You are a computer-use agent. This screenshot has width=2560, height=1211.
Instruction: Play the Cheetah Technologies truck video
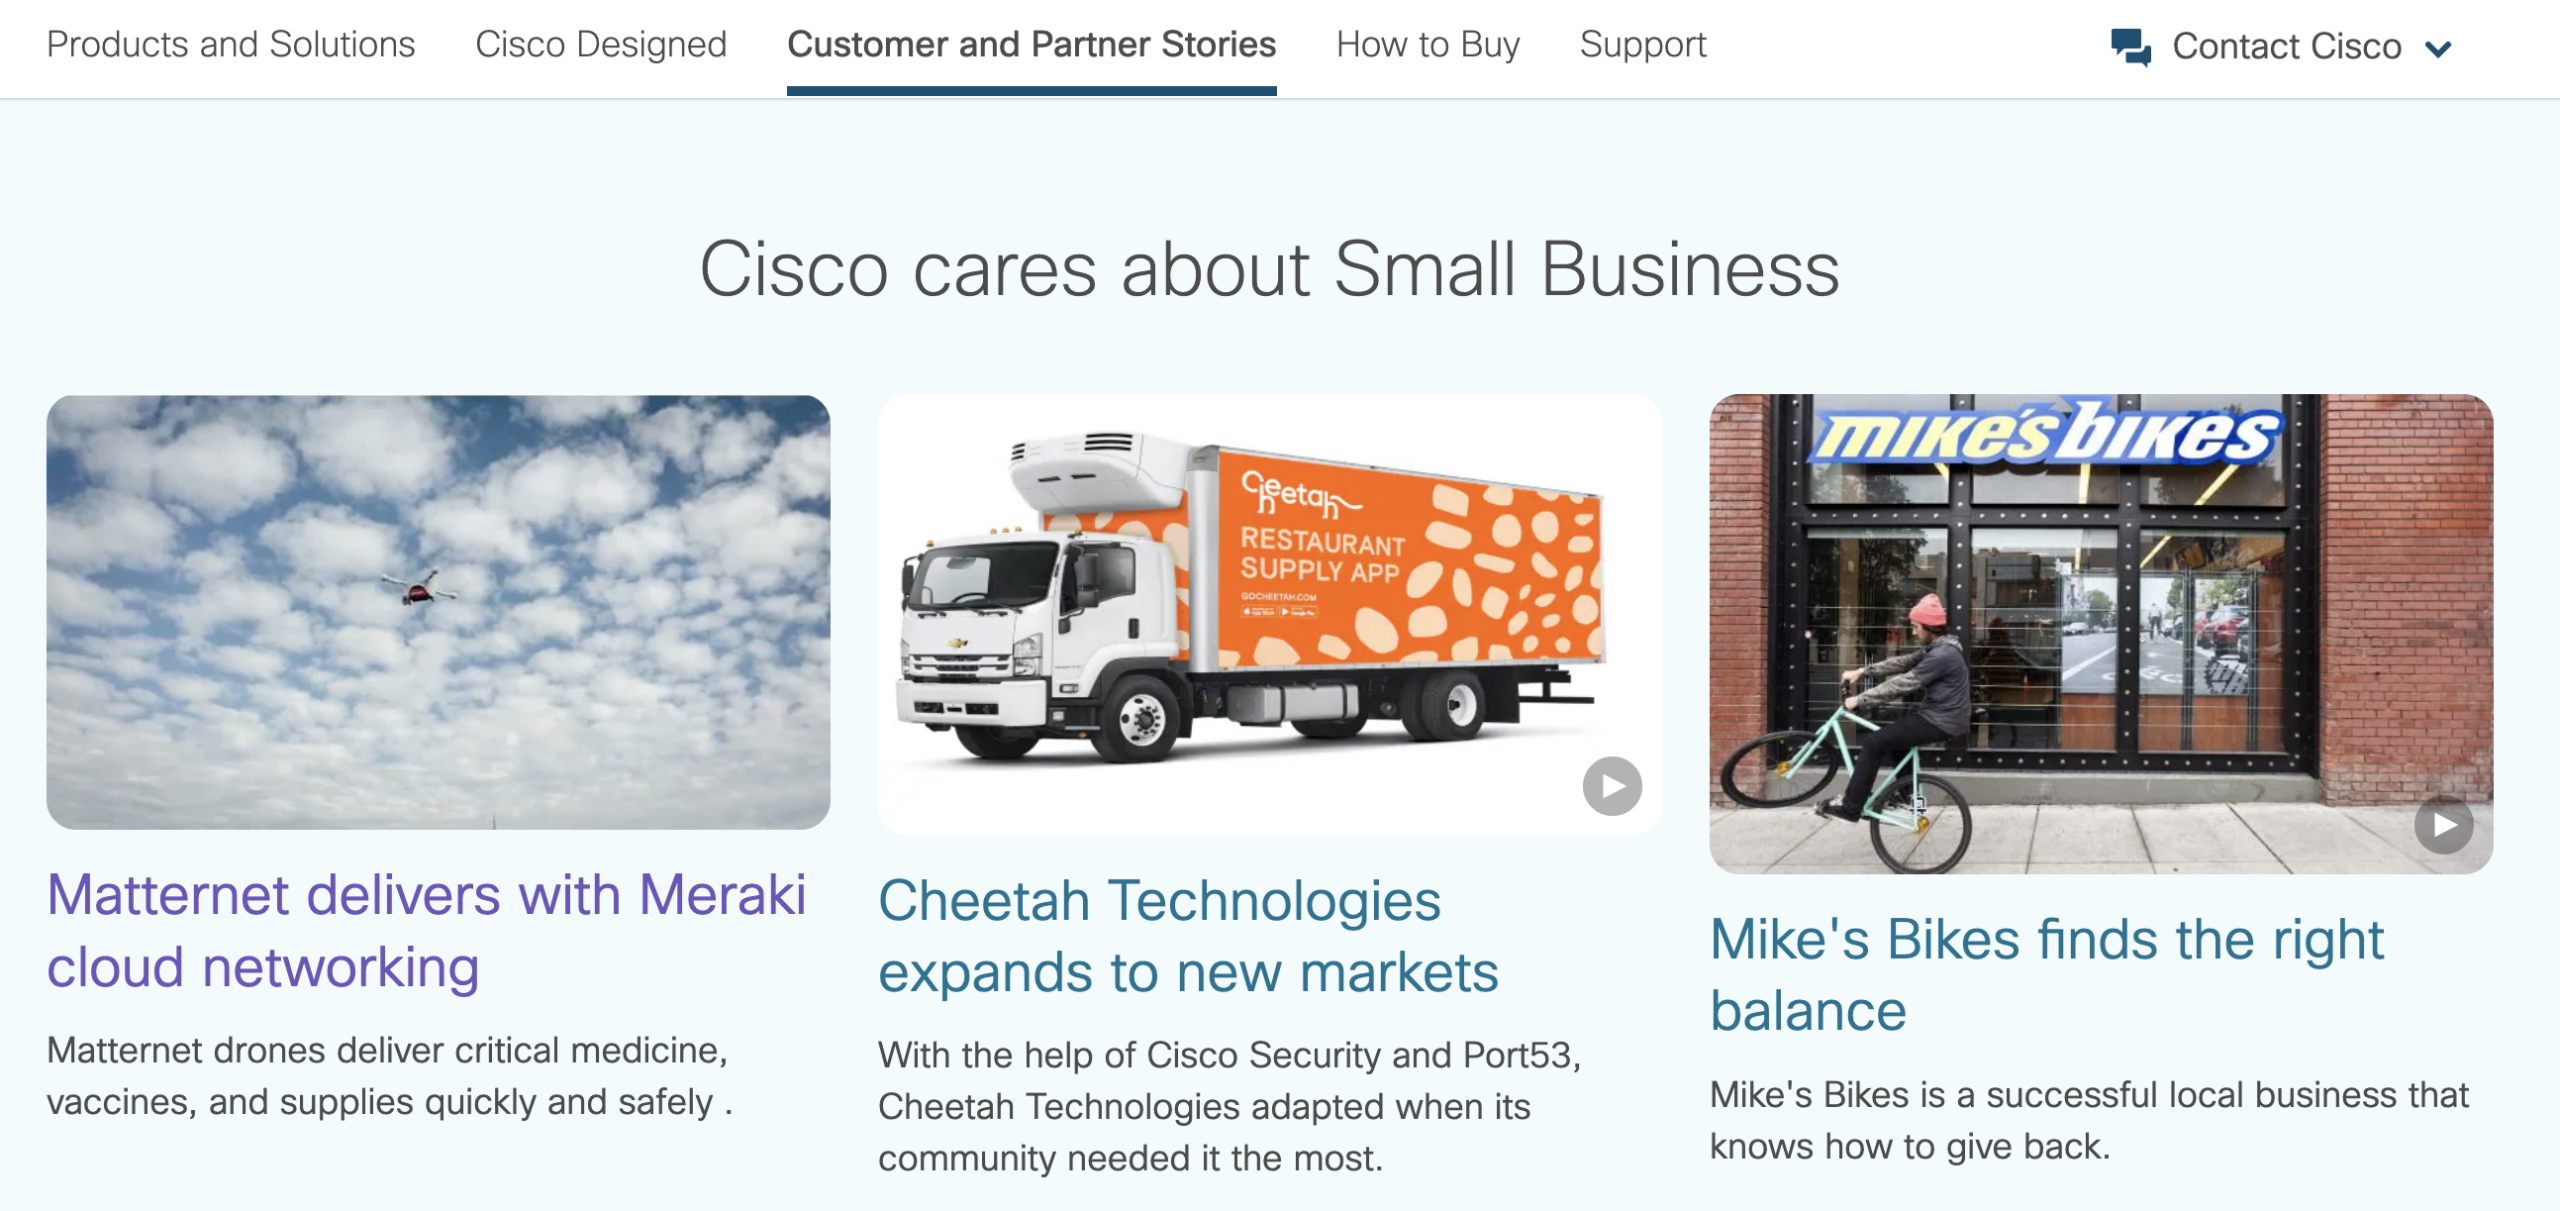point(1612,787)
